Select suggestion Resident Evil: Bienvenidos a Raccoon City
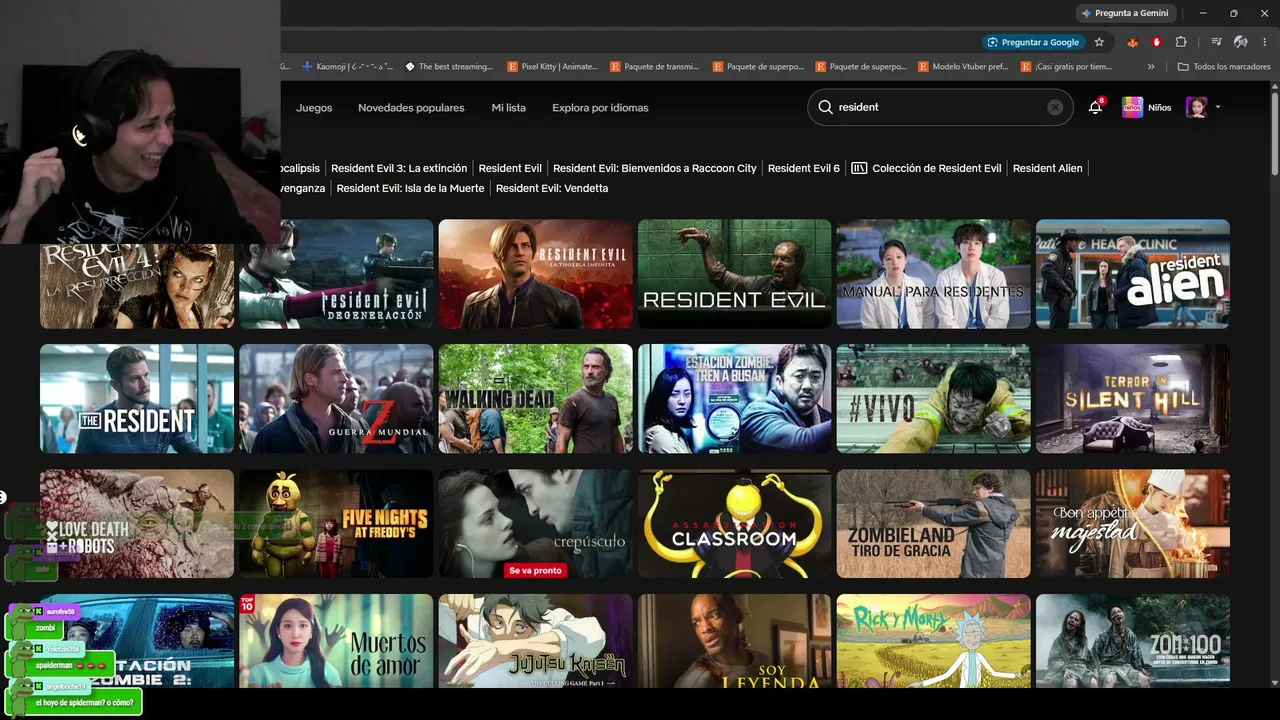Image resolution: width=1280 pixels, height=720 pixels. pos(655,168)
